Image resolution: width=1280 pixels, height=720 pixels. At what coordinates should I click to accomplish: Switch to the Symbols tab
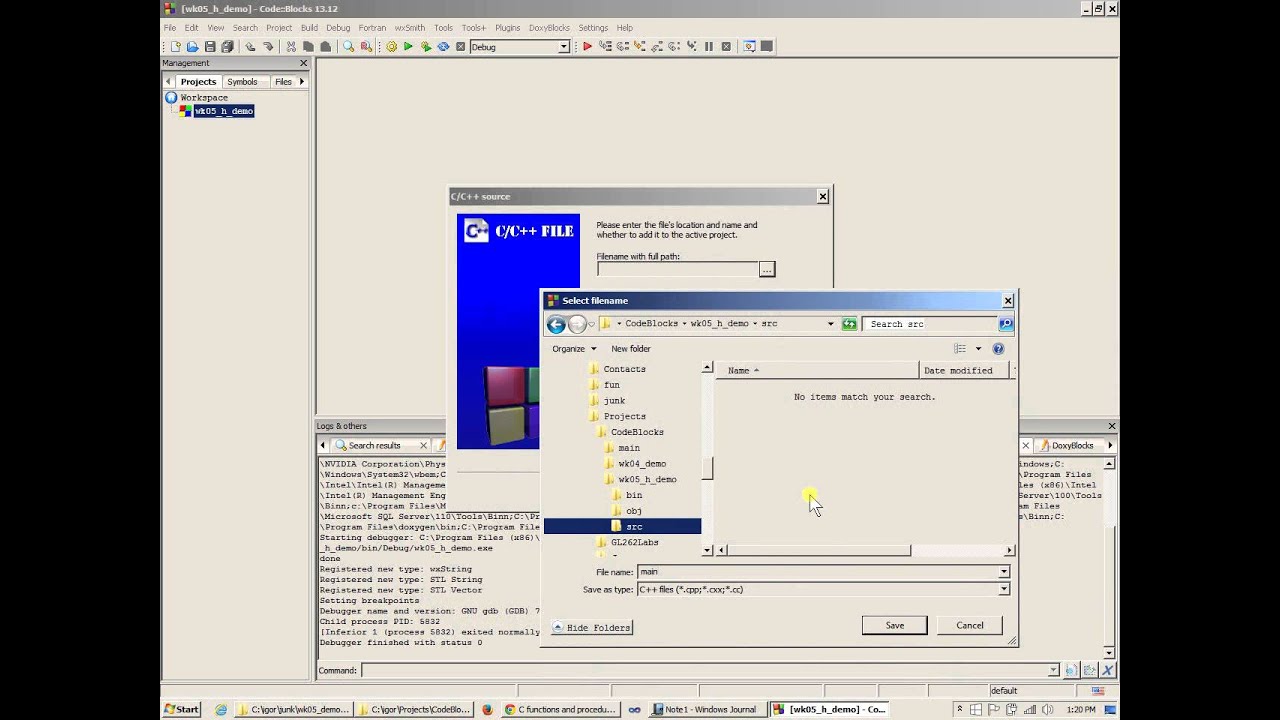click(x=242, y=82)
